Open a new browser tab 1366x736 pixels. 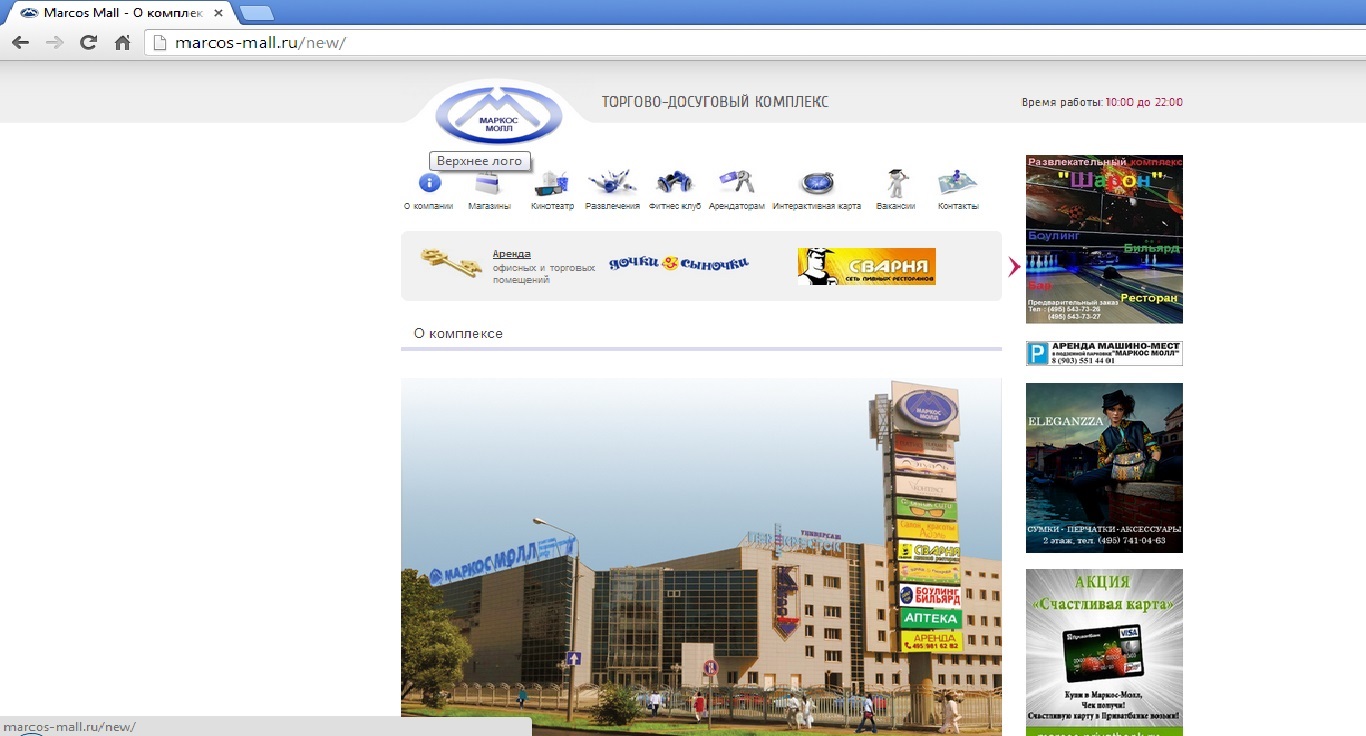pyautogui.click(x=257, y=13)
